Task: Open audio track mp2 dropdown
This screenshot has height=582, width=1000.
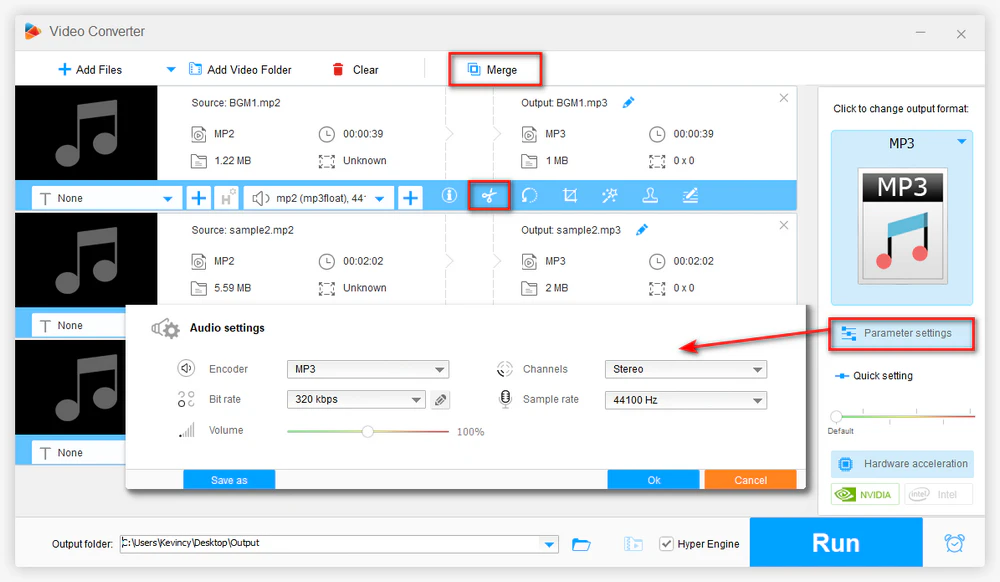Action: pos(319,198)
